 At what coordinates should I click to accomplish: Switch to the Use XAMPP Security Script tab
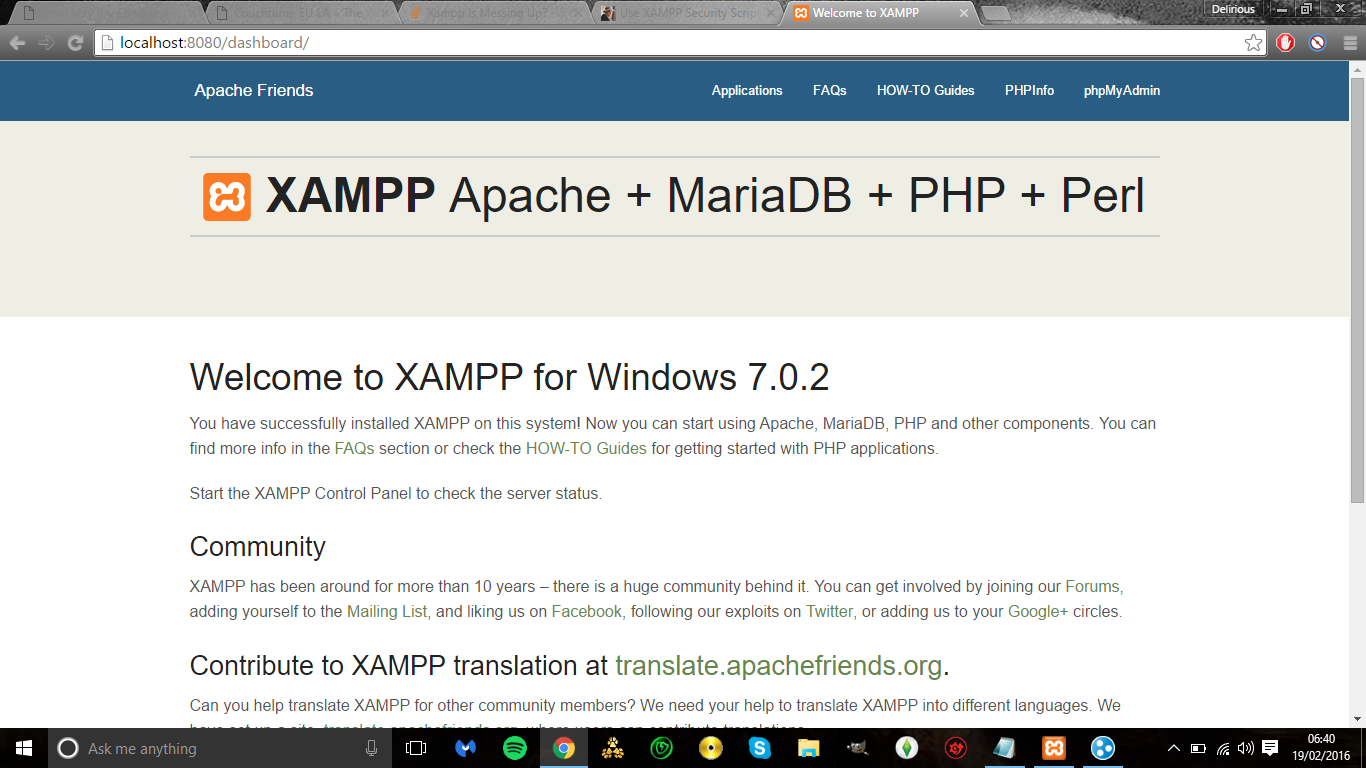click(685, 13)
